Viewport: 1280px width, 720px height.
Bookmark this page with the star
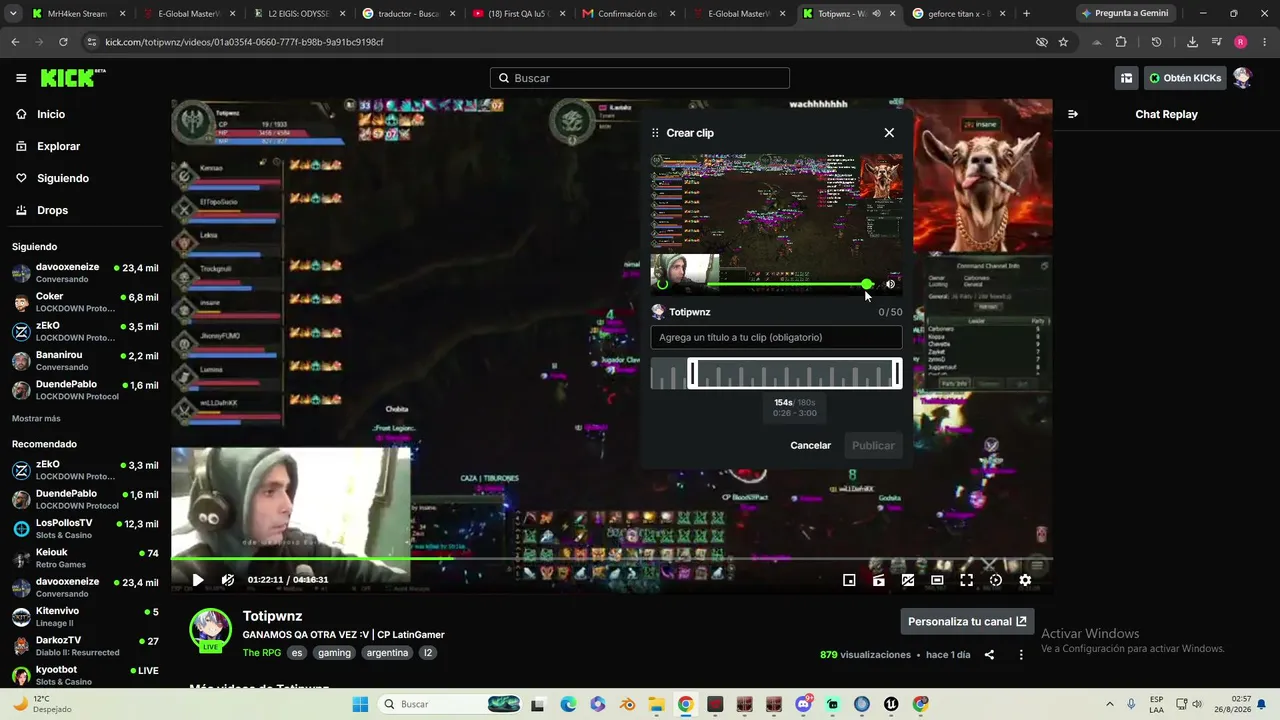(x=1063, y=42)
